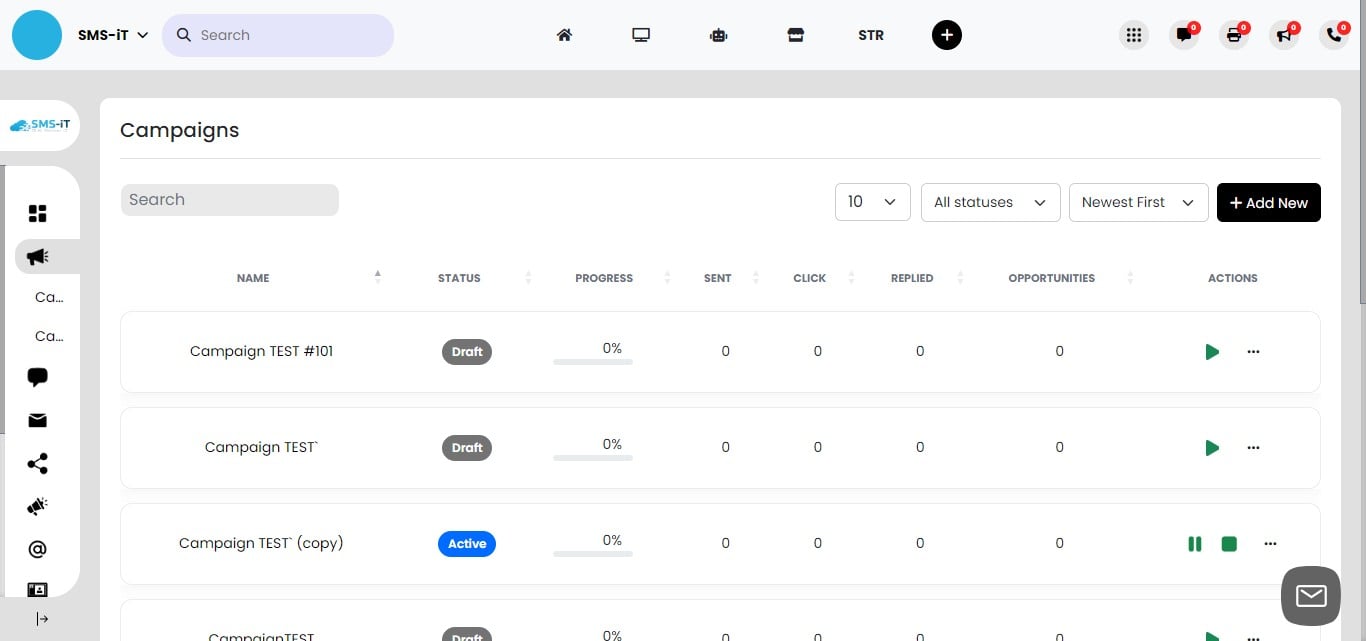This screenshot has width=1366, height=641.
Task: Open the robot AI assistant icon
Action: pos(718,35)
